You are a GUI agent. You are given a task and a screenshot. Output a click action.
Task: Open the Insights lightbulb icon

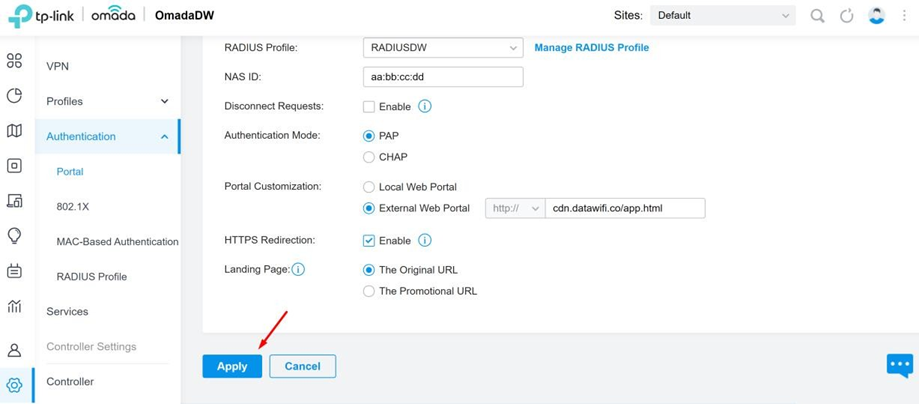tap(14, 236)
